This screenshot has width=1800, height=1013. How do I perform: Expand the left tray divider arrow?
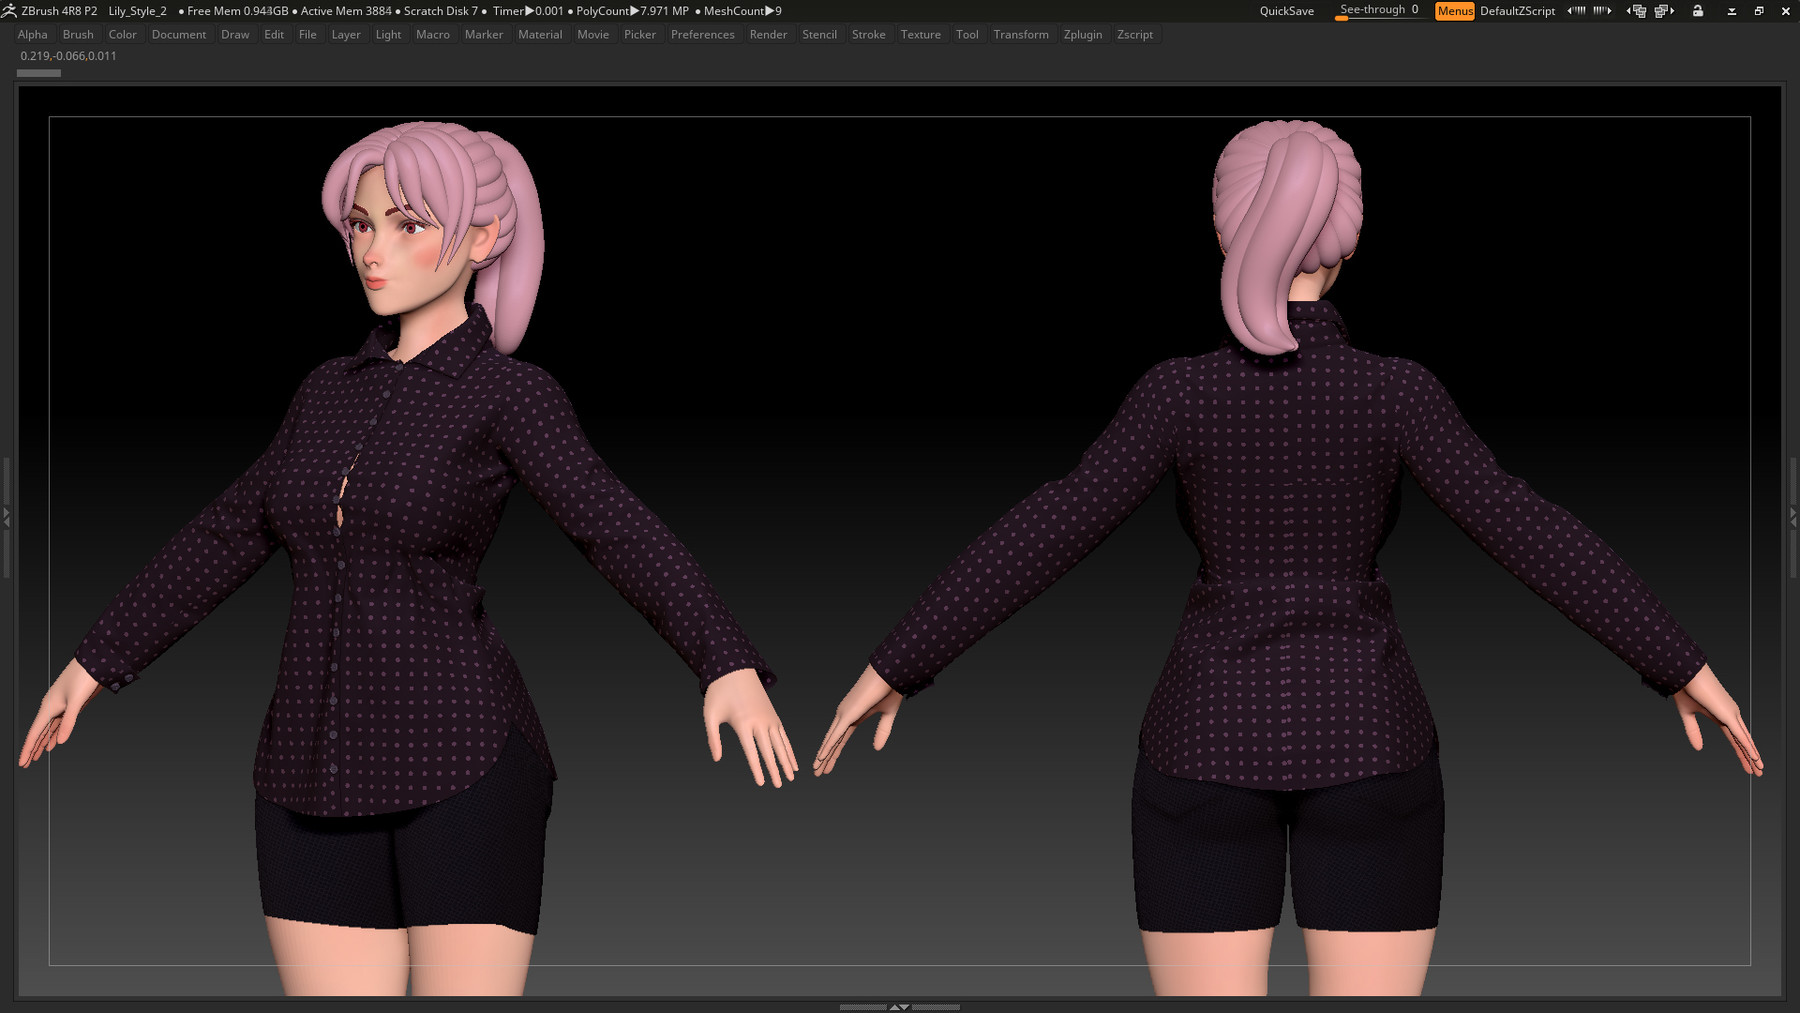coord(6,517)
